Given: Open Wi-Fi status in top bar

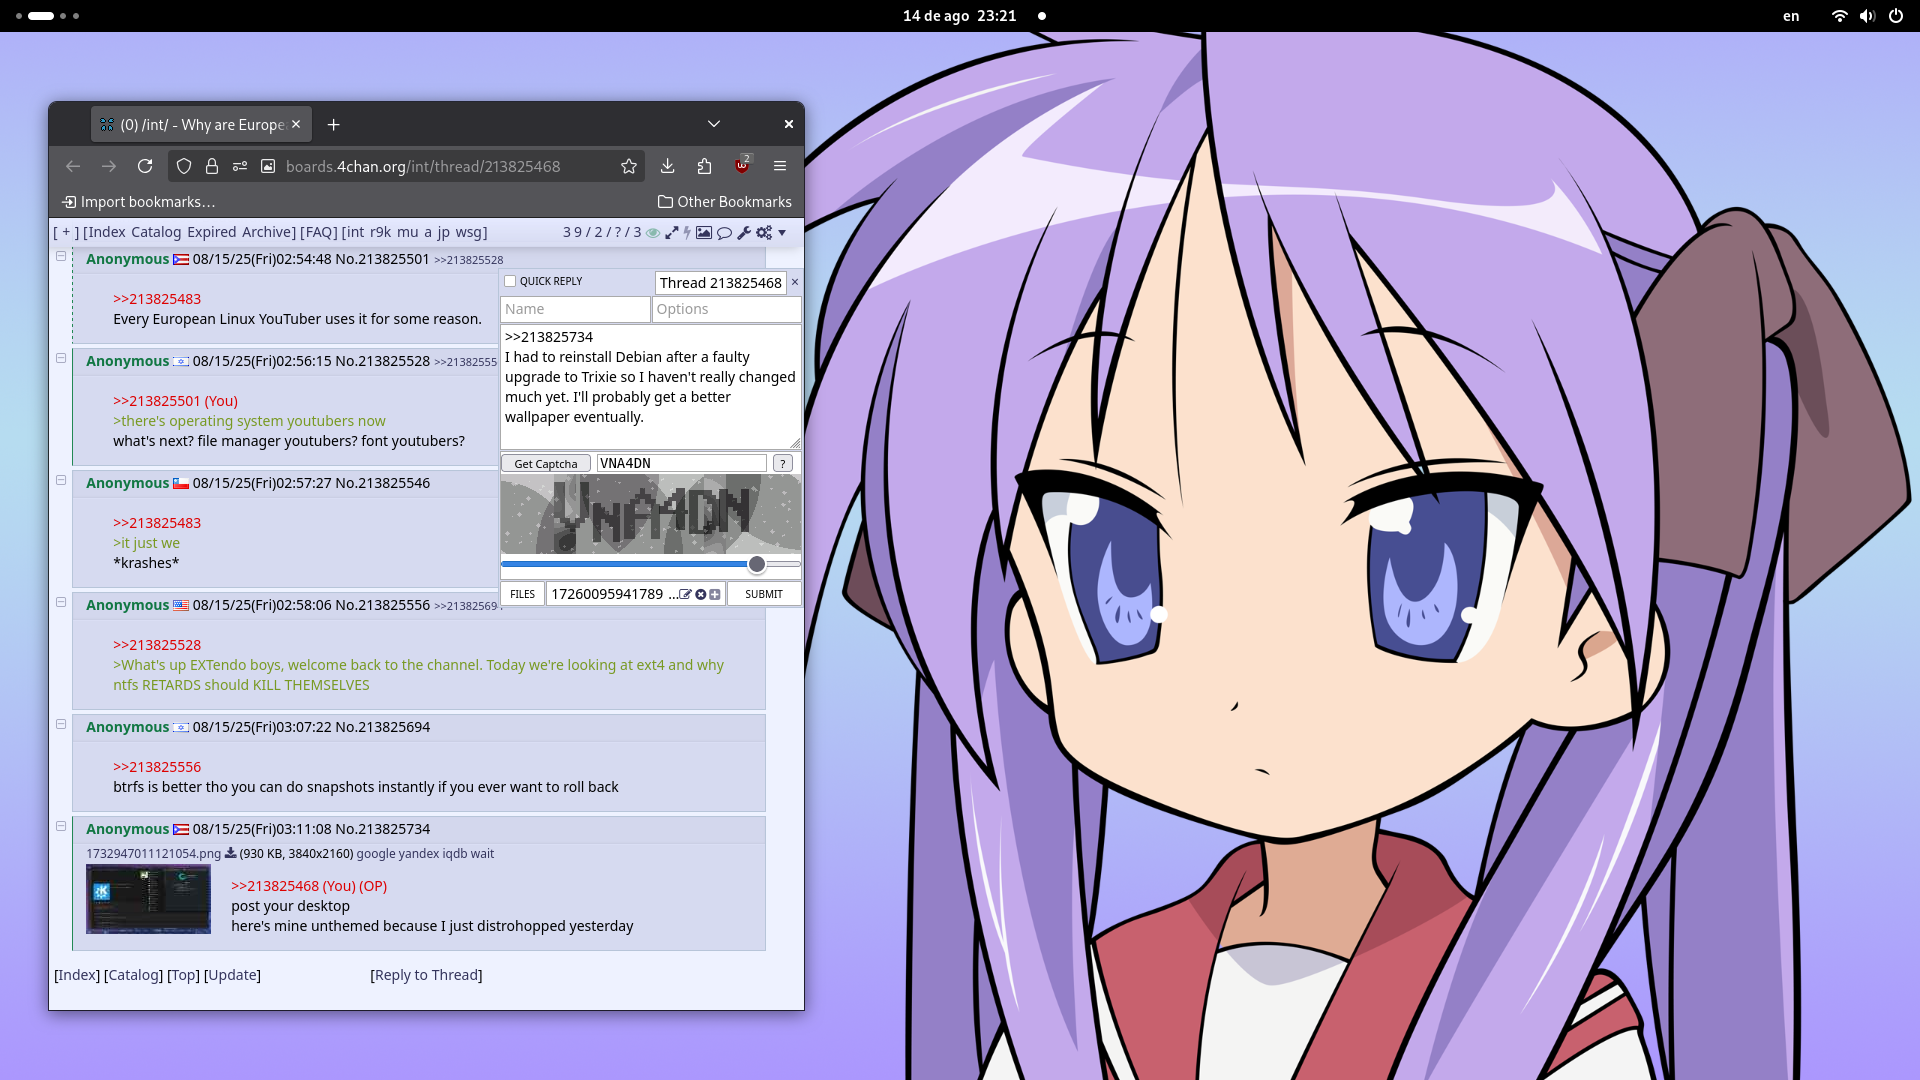Looking at the screenshot, I should [1839, 16].
